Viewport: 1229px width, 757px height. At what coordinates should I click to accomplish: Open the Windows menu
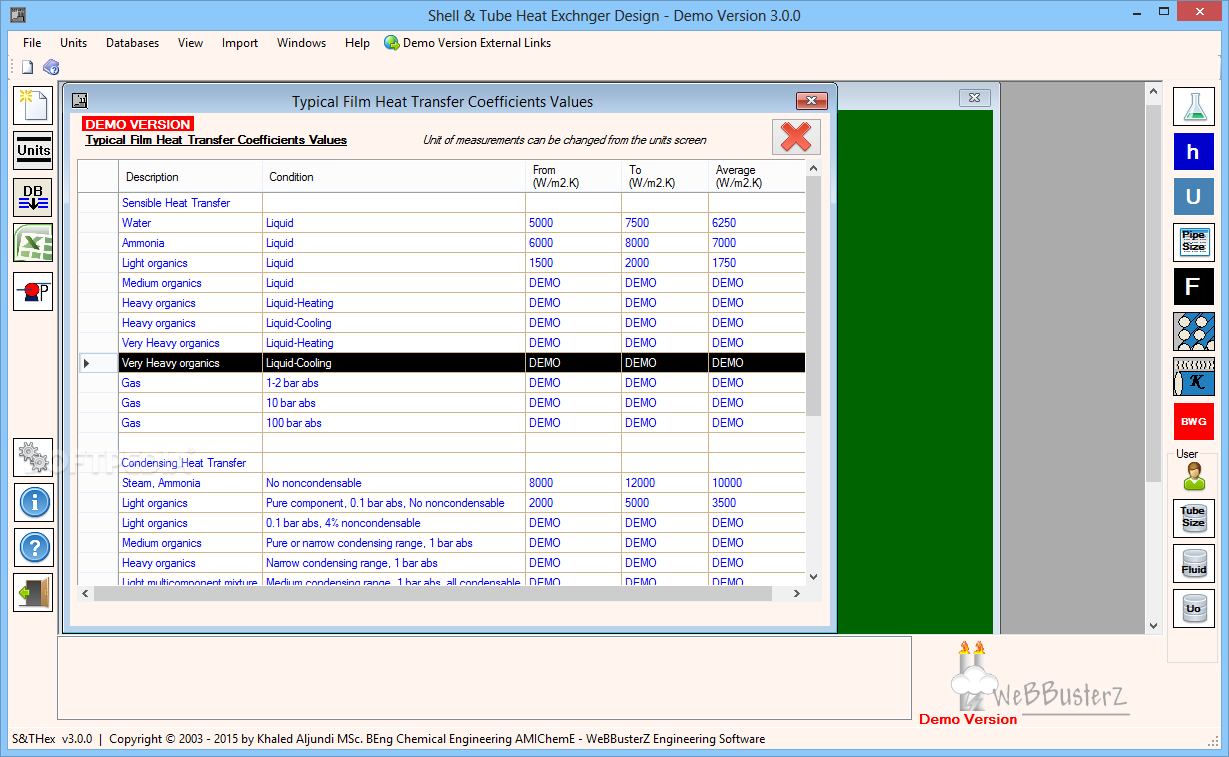[301, 43]
